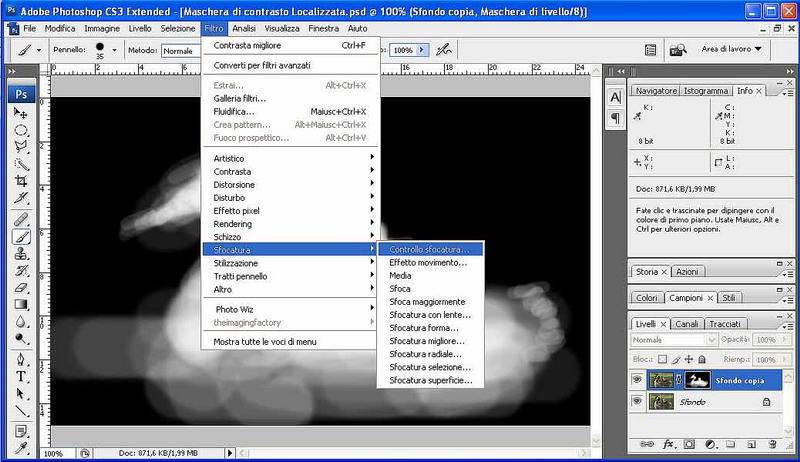Select the Eyedropper tool
This screenshot has height=462, width=800.
tap(21, 448)
